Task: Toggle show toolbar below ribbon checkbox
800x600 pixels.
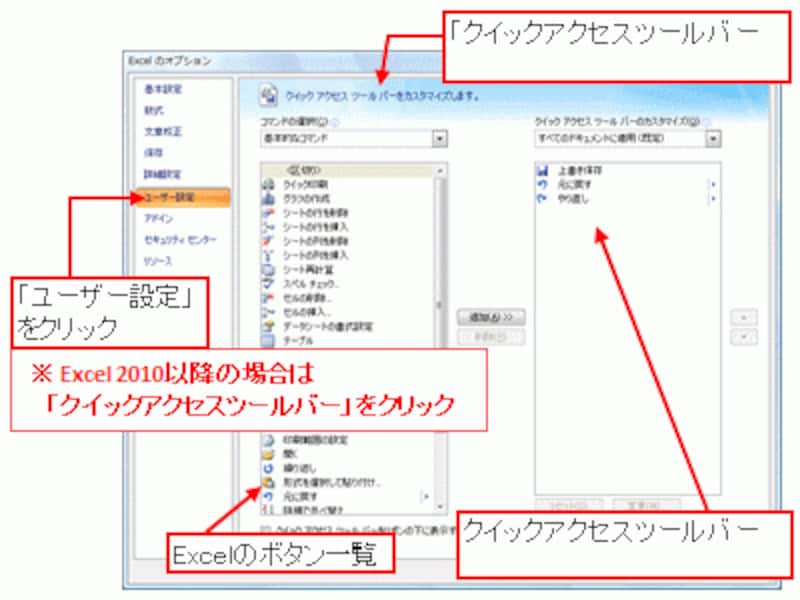Action: click(x=264, y=530)
